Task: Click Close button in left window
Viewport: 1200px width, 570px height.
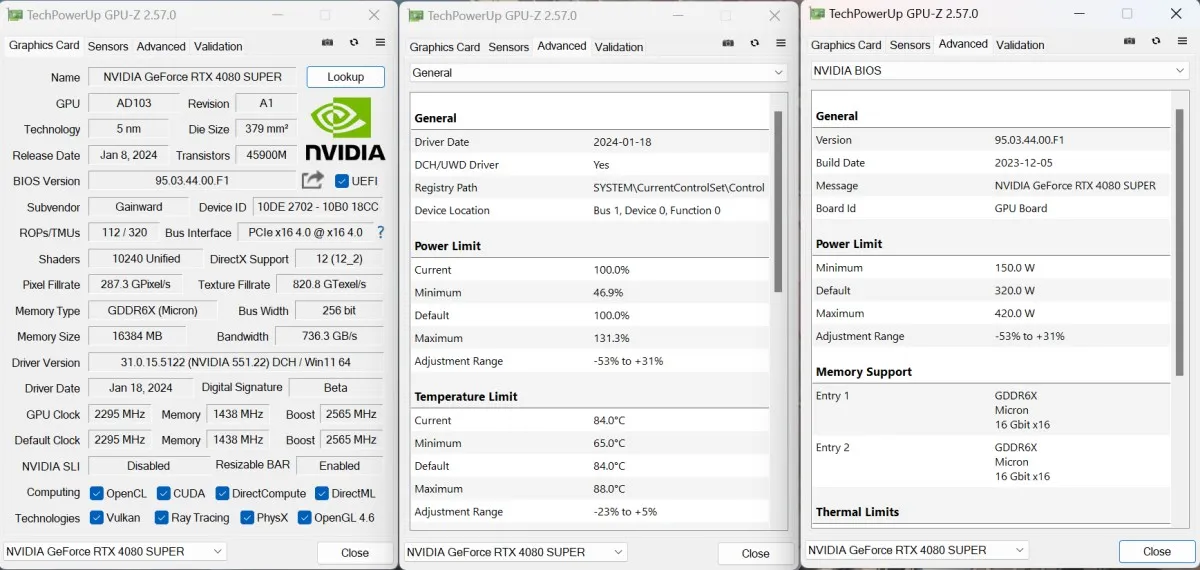Action: click(355, 552)
